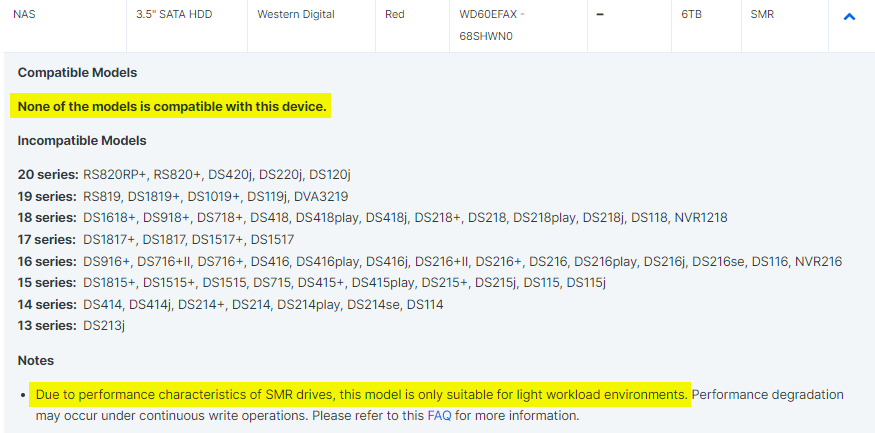The height and width of the screenshot is (433, 875).
Task: Click NVR1218 in the 18 series list
Action: coord(701,218)
